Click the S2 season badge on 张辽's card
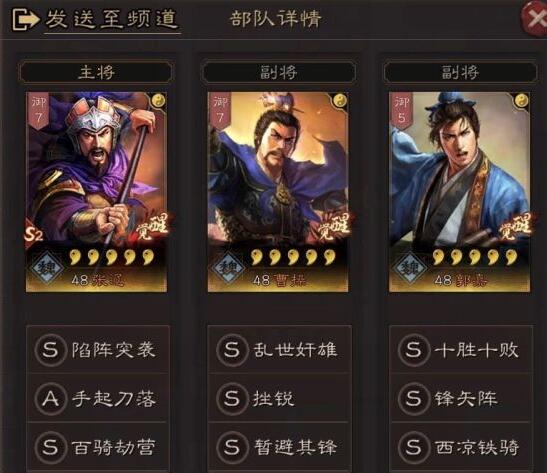 33,235
